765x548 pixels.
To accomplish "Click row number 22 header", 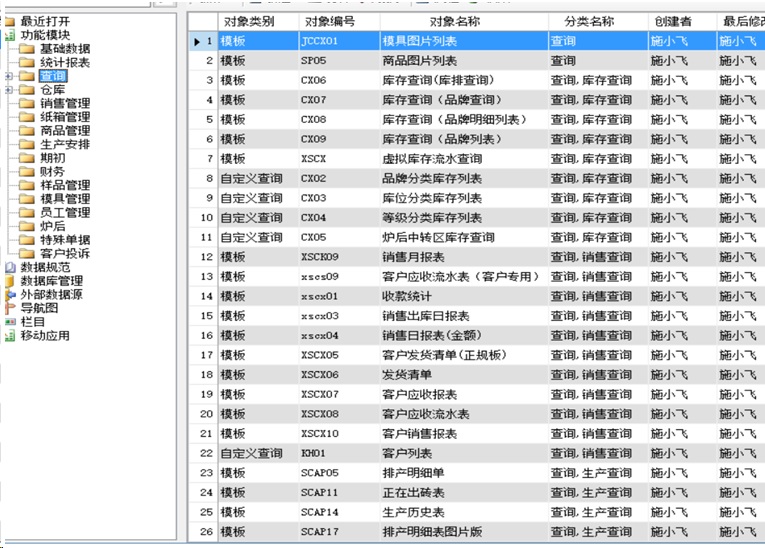I will point(203,453).
